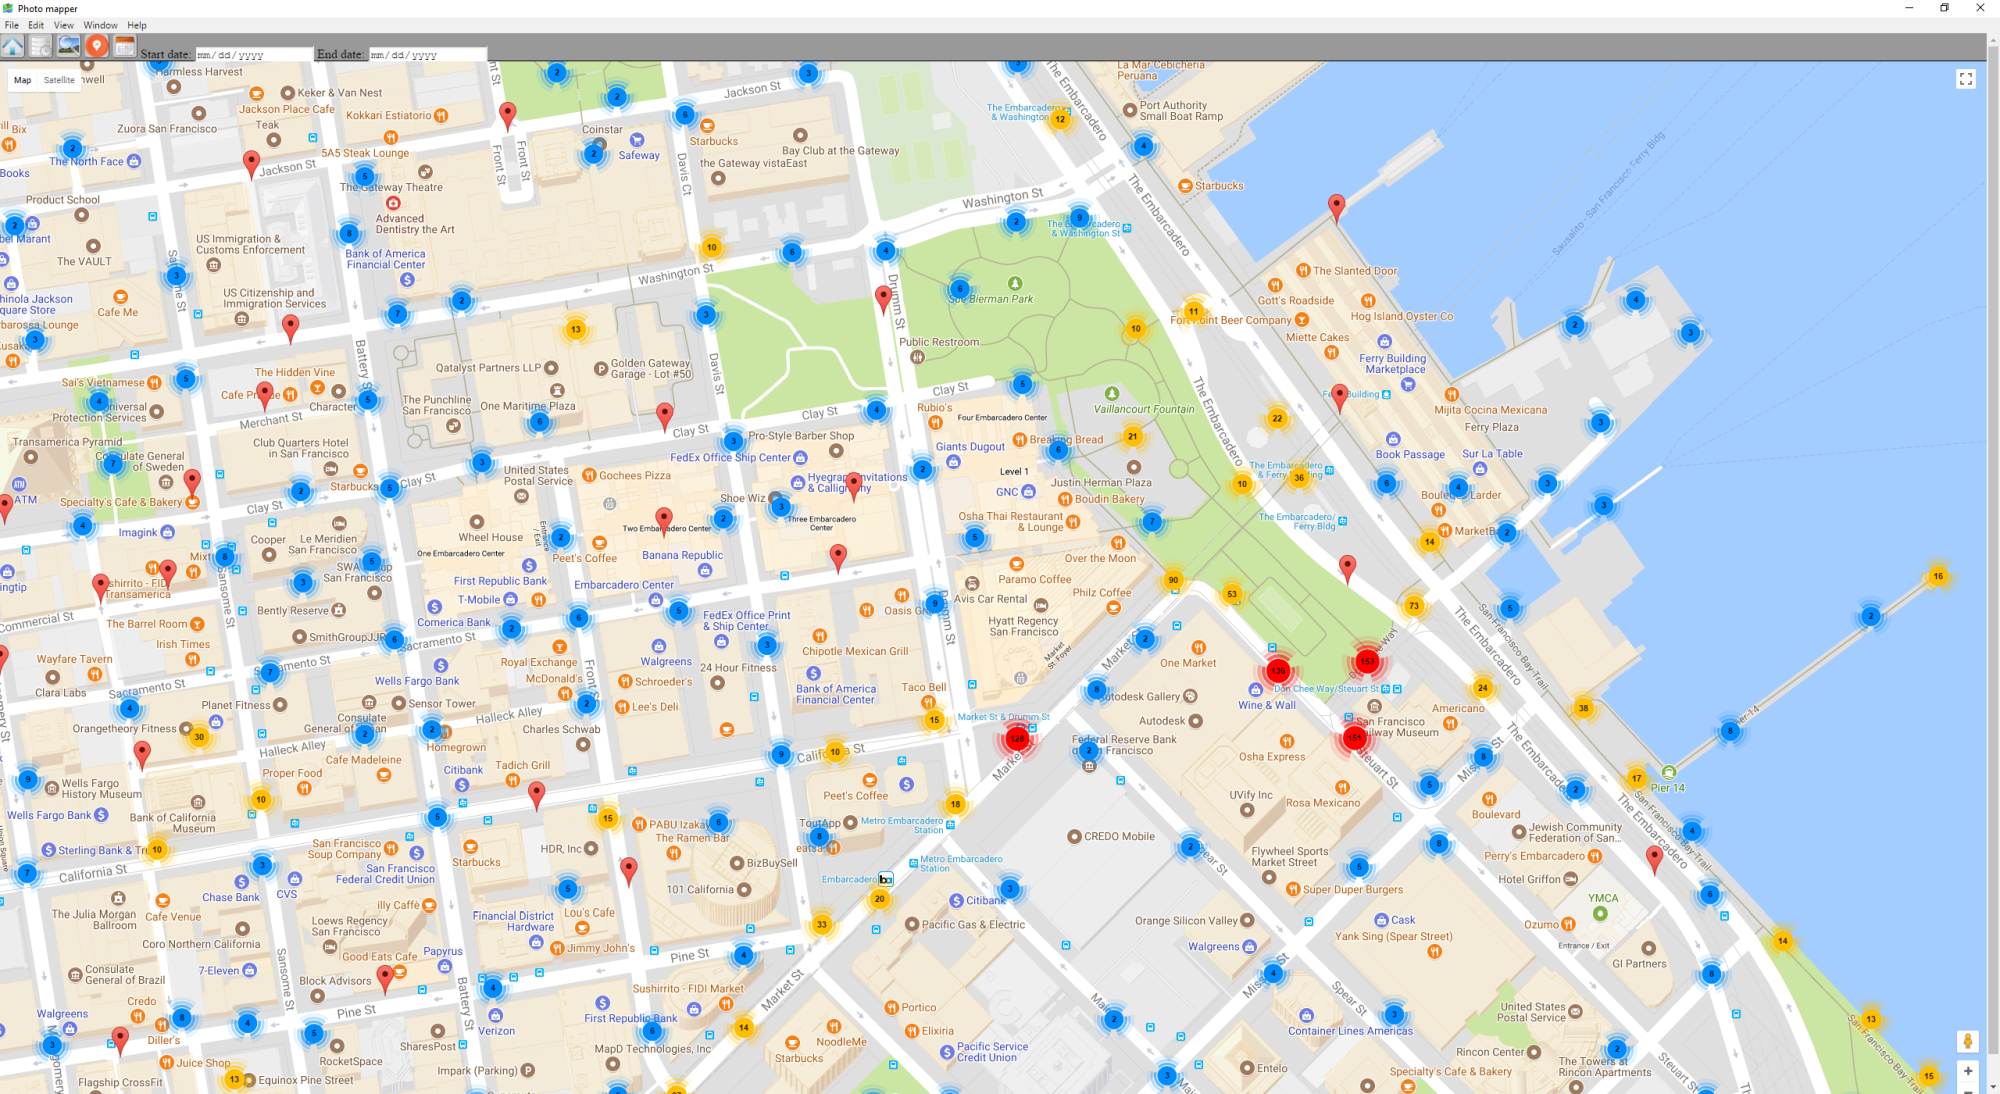2000x1094 pixels.
Task: Click yellow cluster 90 near Paramo Coffee
Action: coord(1173,580)
